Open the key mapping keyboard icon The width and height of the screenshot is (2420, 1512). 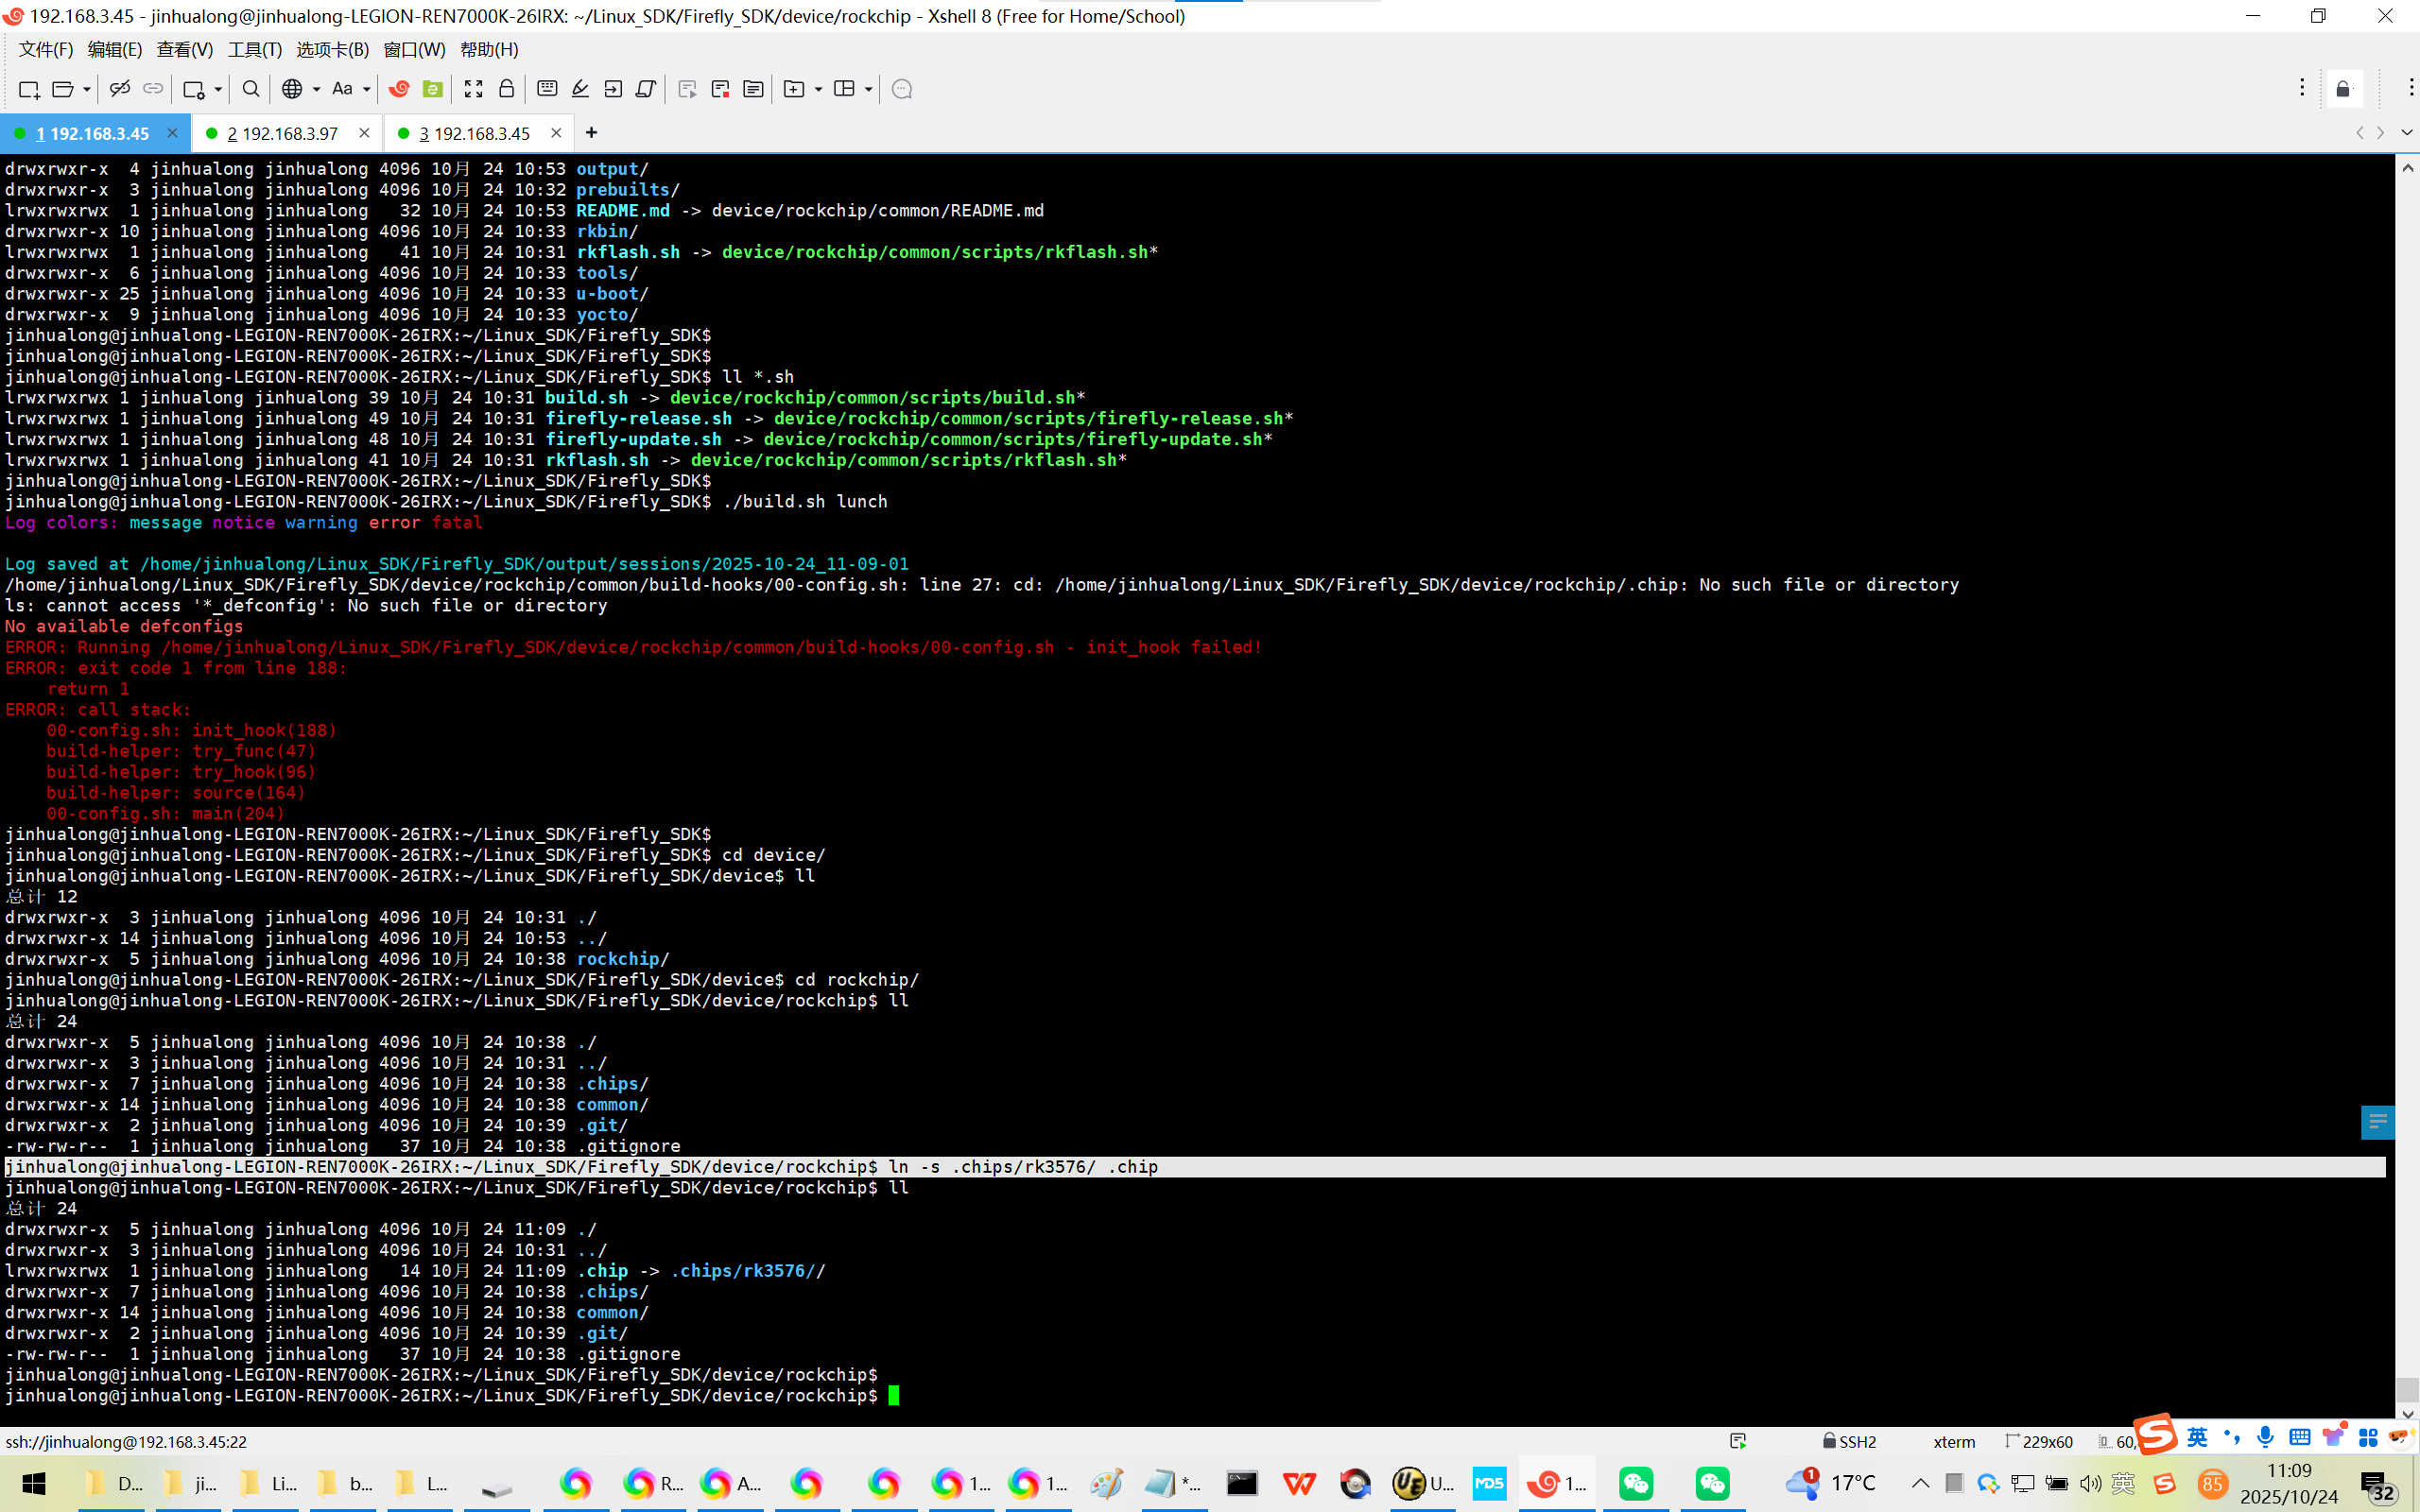pos(547,89)
